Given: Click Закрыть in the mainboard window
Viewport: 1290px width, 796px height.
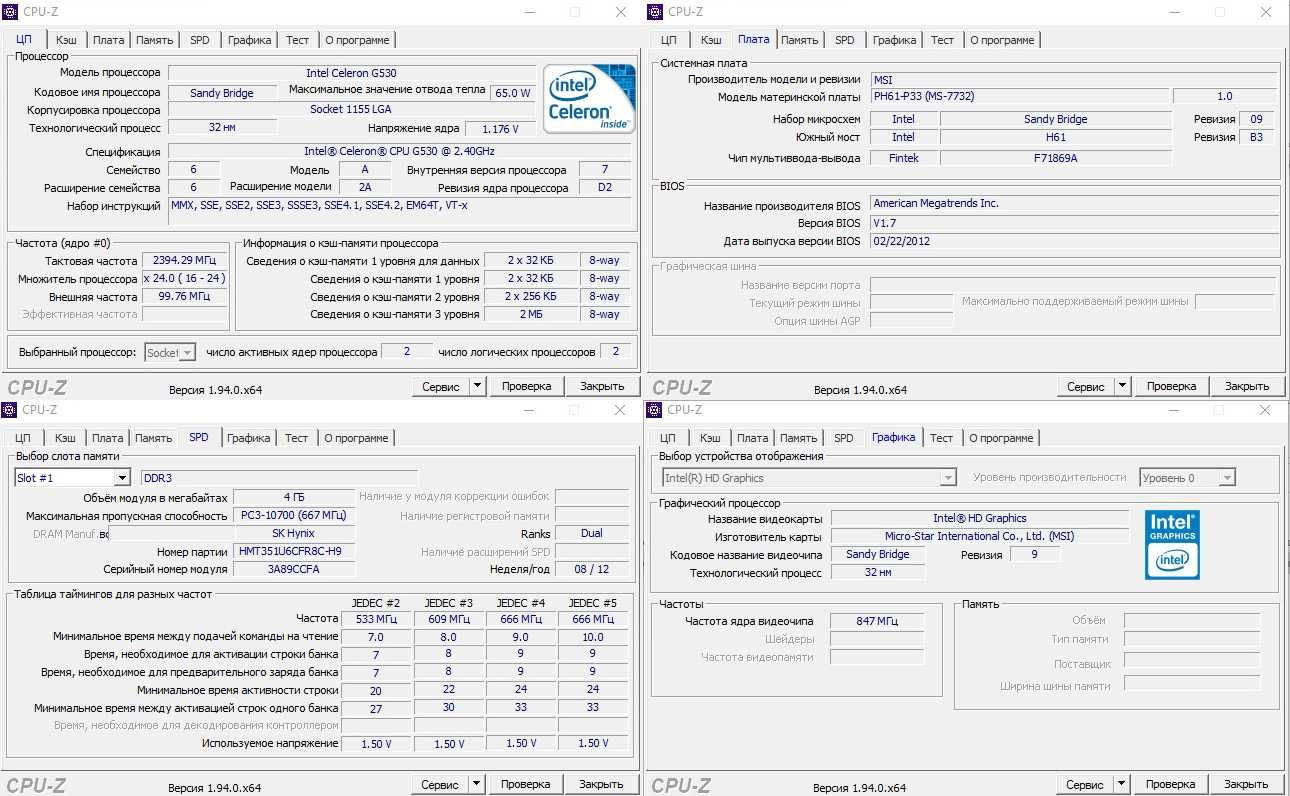Looking at the screenshot, I should coord(1247,386).
